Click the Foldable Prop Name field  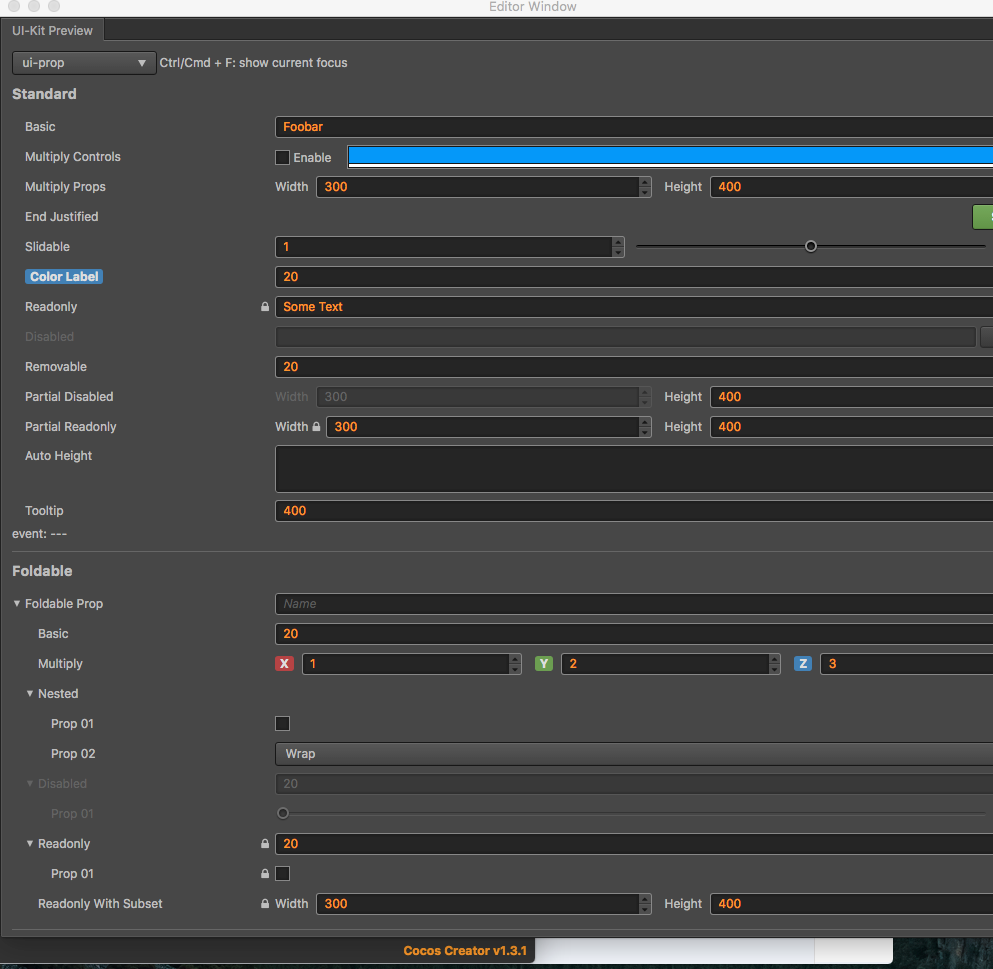point(634,604)
